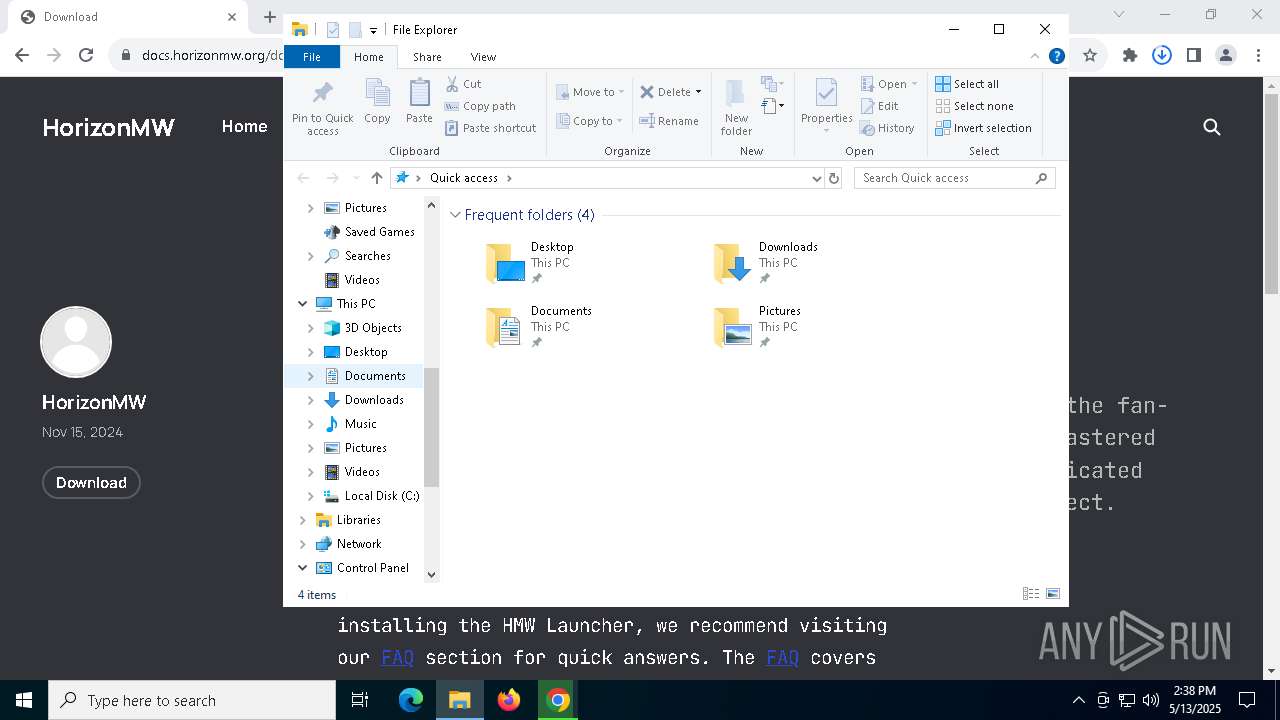Click Cut in Clipboard group

pyautogui.click(x=463, y=84)
